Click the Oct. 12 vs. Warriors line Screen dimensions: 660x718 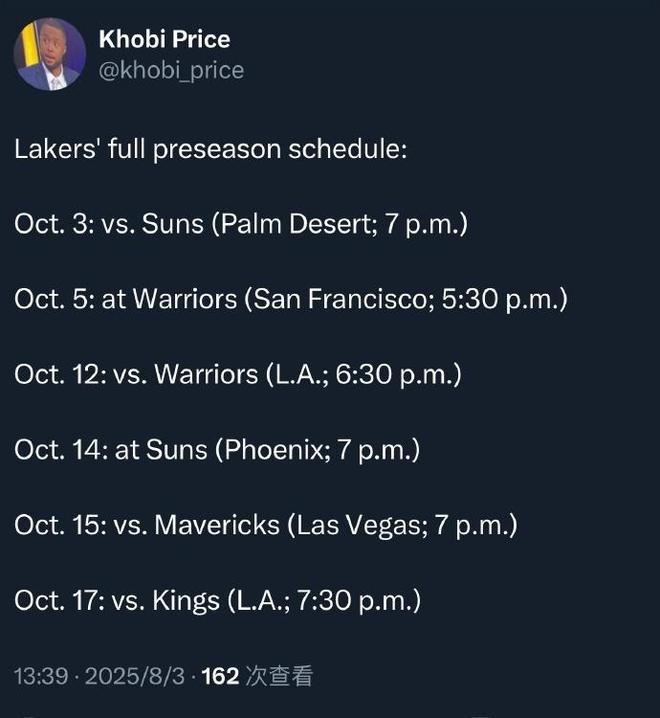pyautogui.click(x=238, y=375)
